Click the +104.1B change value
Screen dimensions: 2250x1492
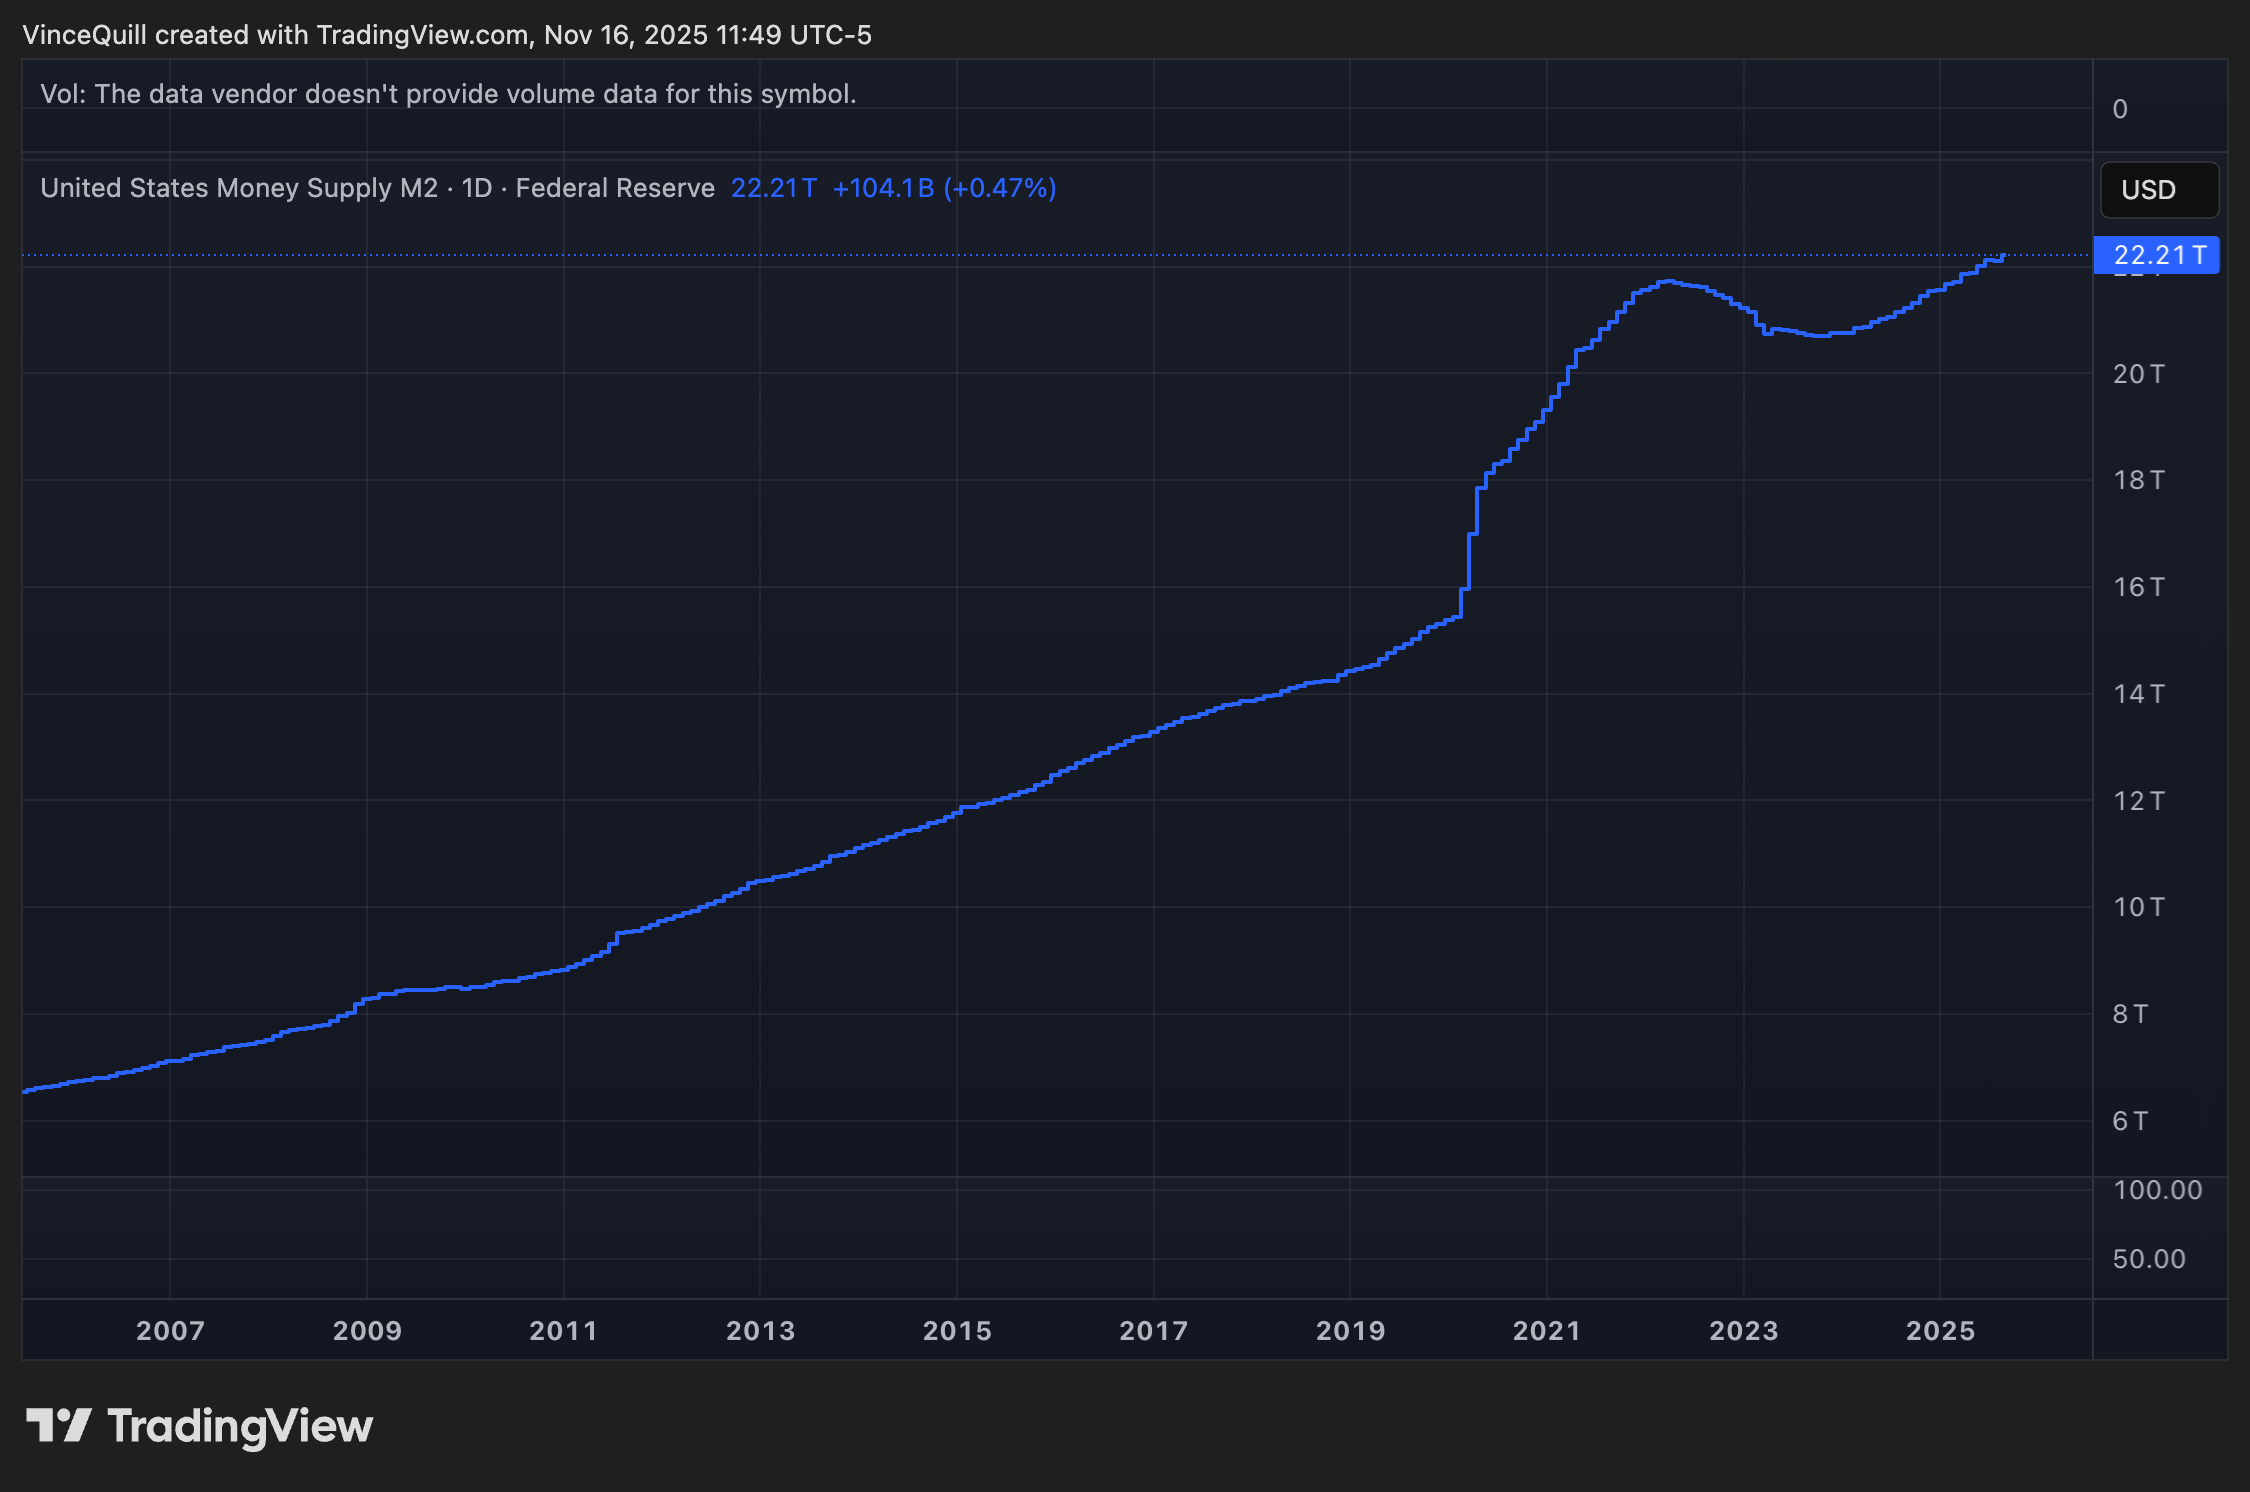(885, 188)
